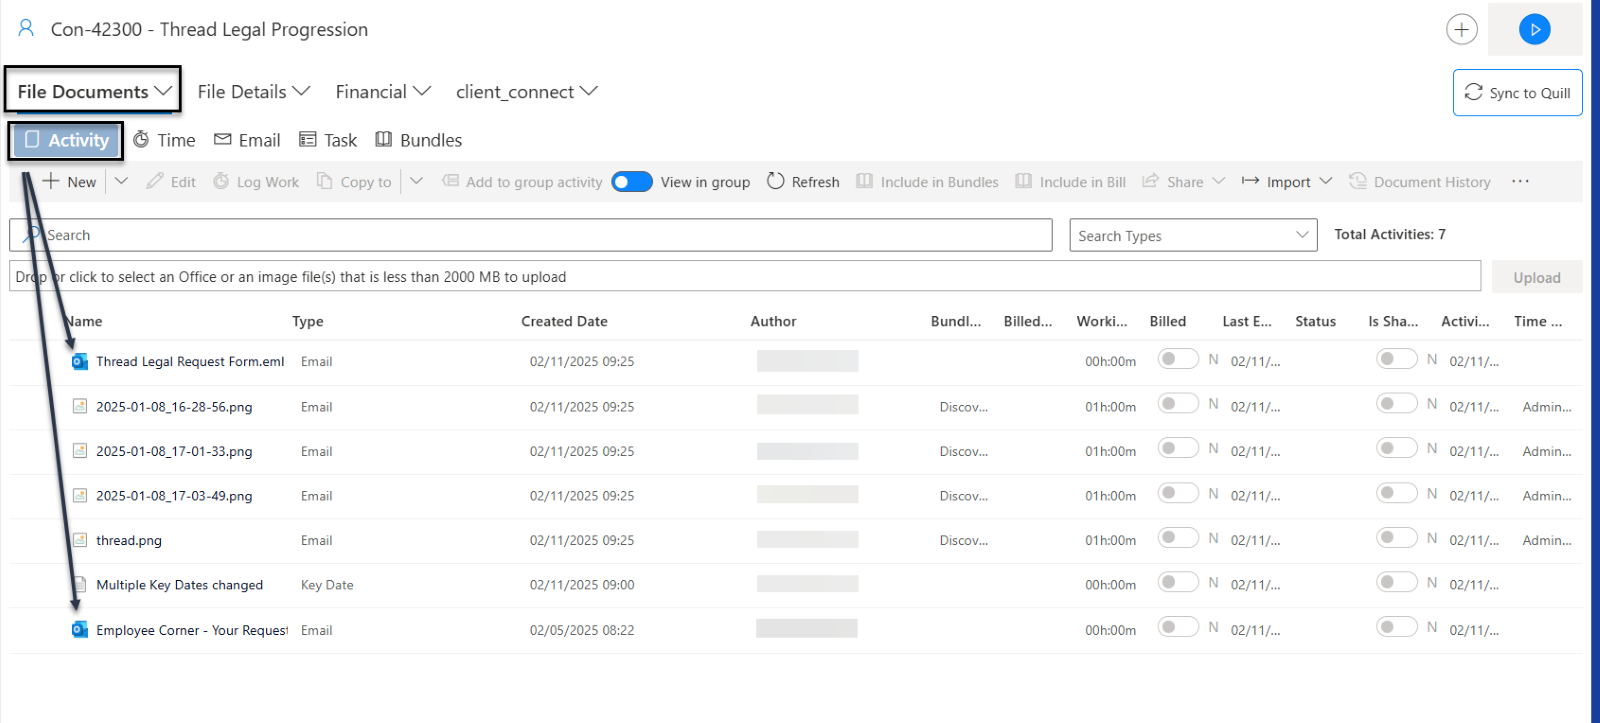Click document icon for Multiple Key Dates changed

tap(79, 584)
